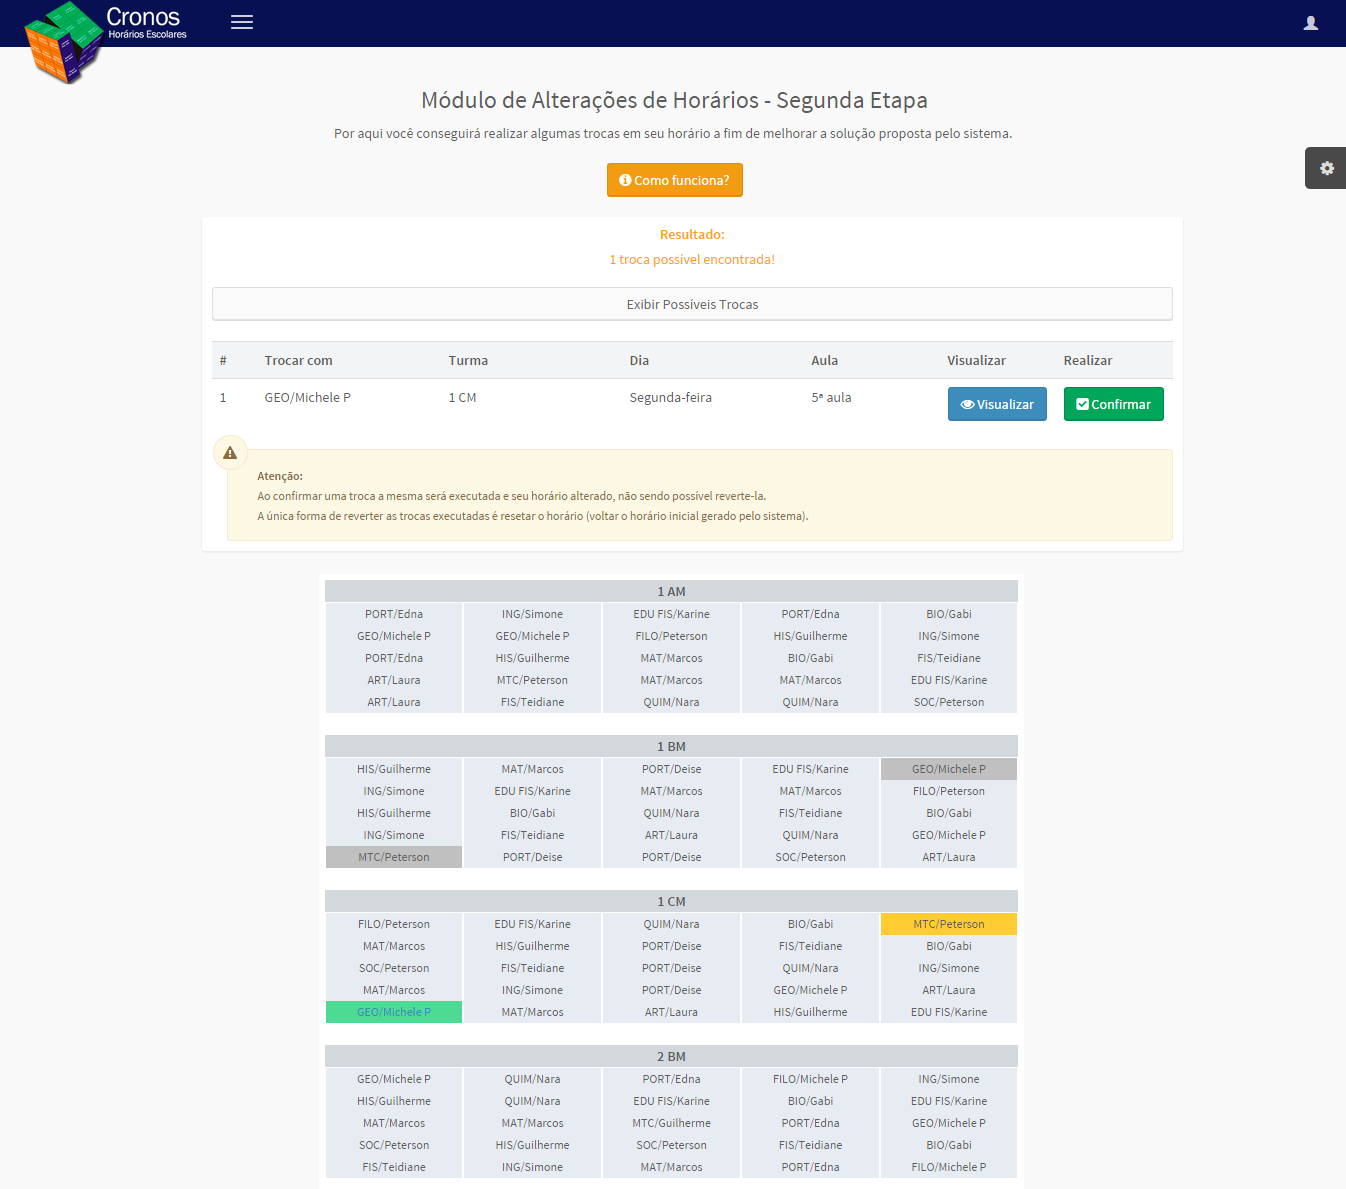Click the warning triangle alert icon

230,453
